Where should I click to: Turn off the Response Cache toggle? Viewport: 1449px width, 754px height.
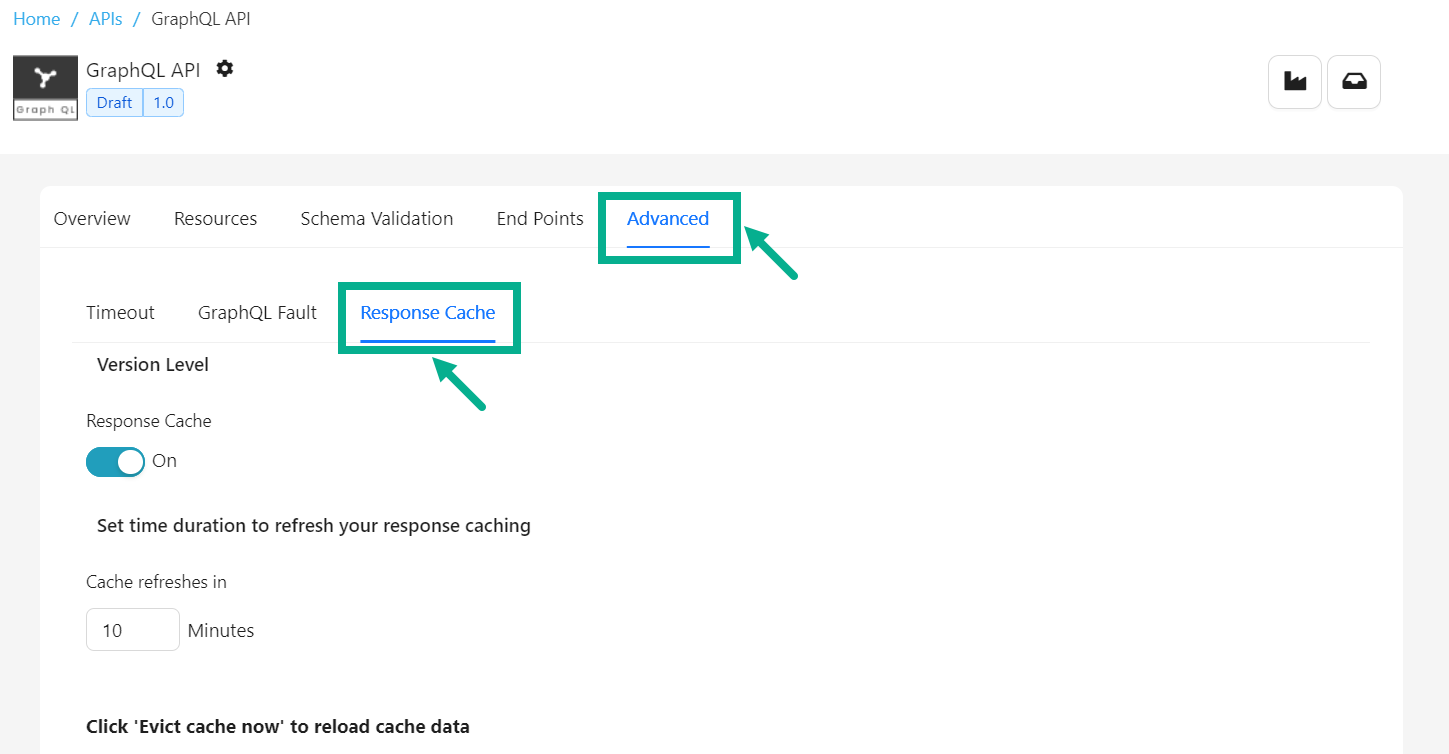tap(115, 461)
